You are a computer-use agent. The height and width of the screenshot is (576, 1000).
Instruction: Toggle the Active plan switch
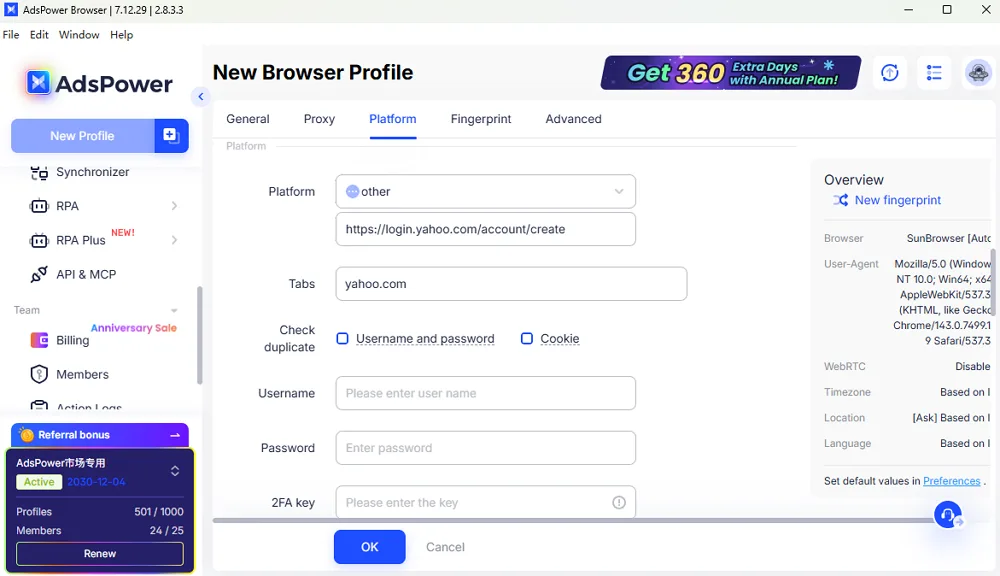pos(174,470)
